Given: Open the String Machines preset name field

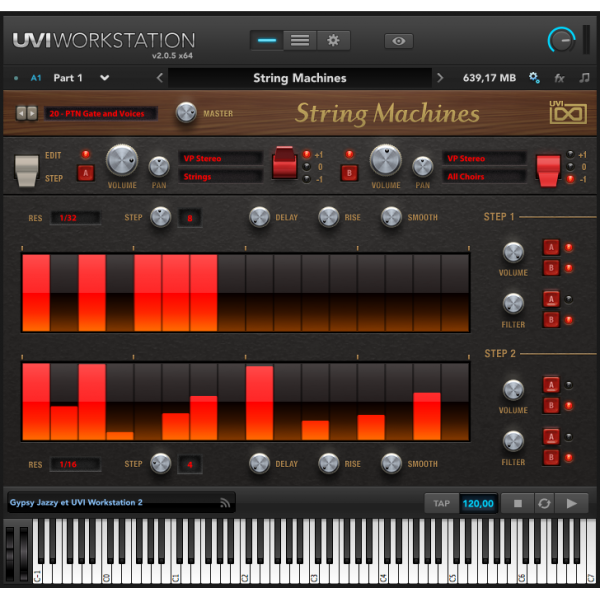Looking at the screenshot, I should (300, 78).
